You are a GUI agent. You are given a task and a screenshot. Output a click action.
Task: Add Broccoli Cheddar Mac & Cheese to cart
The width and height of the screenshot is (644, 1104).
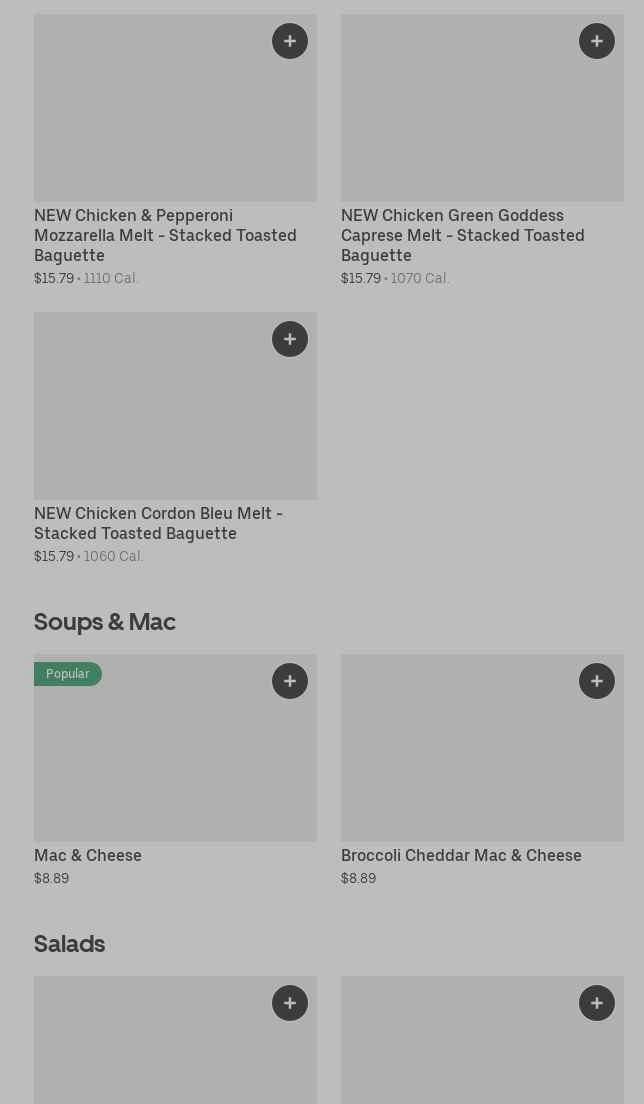pos(597,681)
